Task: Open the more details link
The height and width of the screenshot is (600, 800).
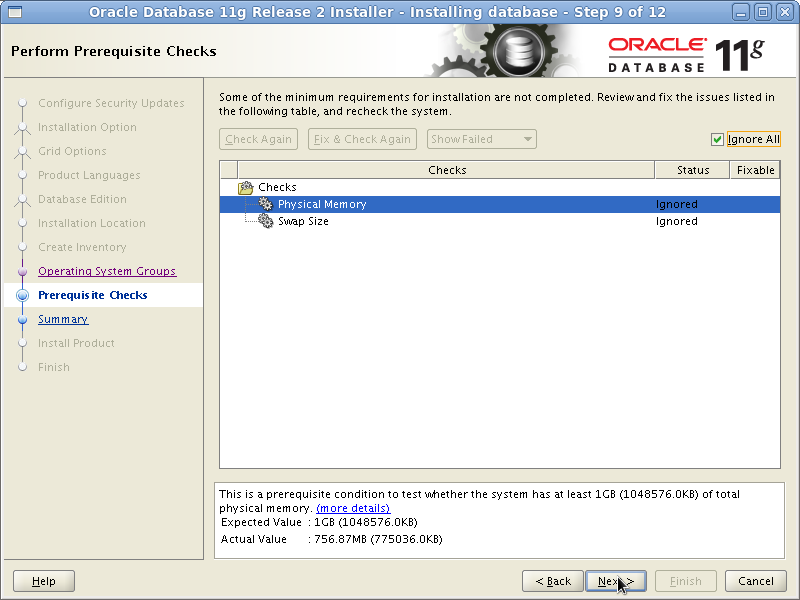Action: coord(353,508)
